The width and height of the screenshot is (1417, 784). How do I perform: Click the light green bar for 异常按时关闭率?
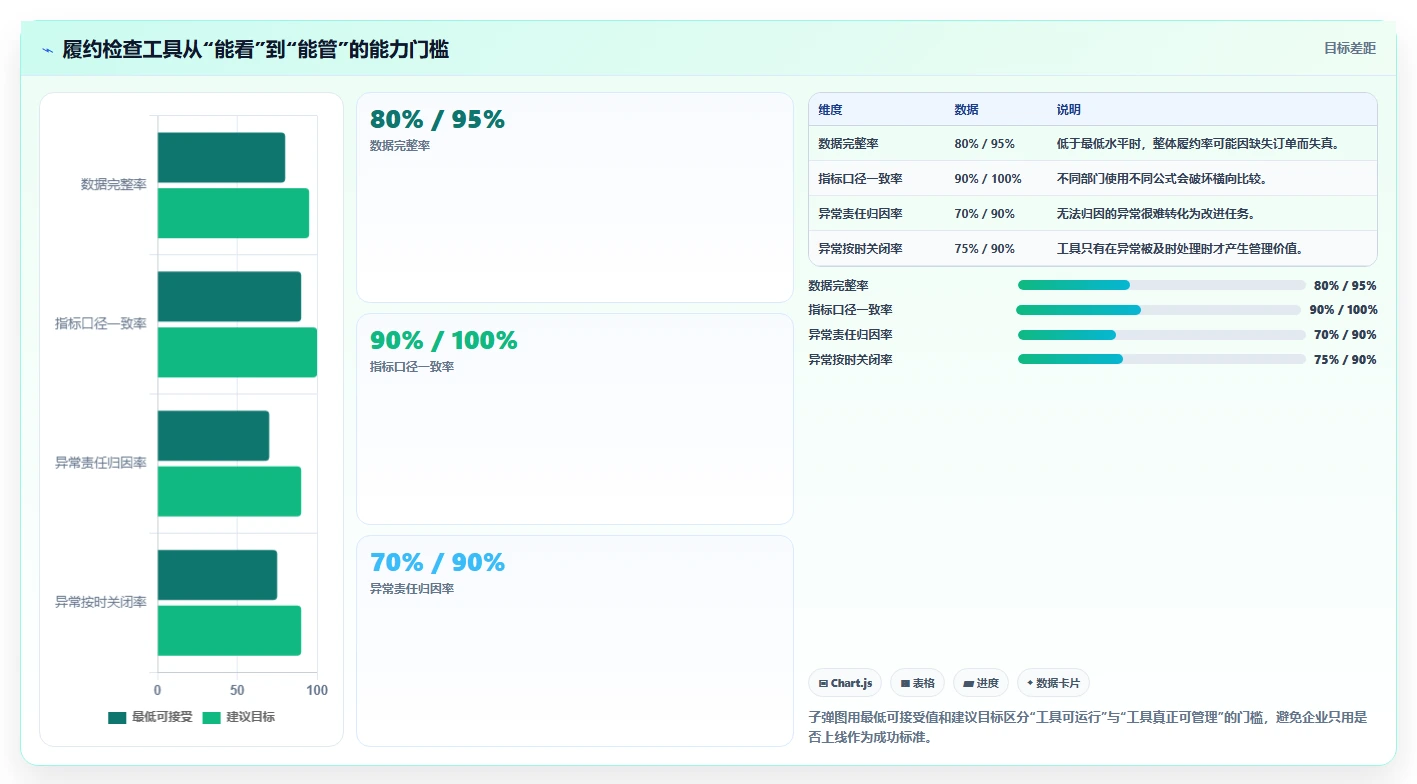pos(229,630)
